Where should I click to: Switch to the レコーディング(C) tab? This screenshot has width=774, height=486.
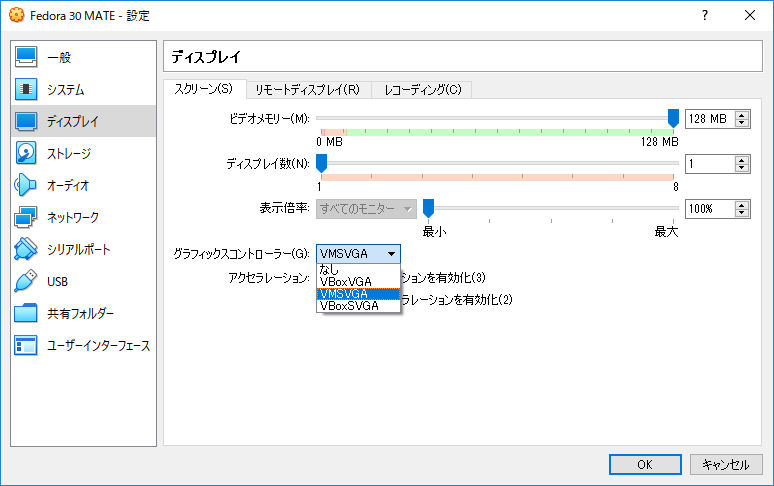pos(423,90)
